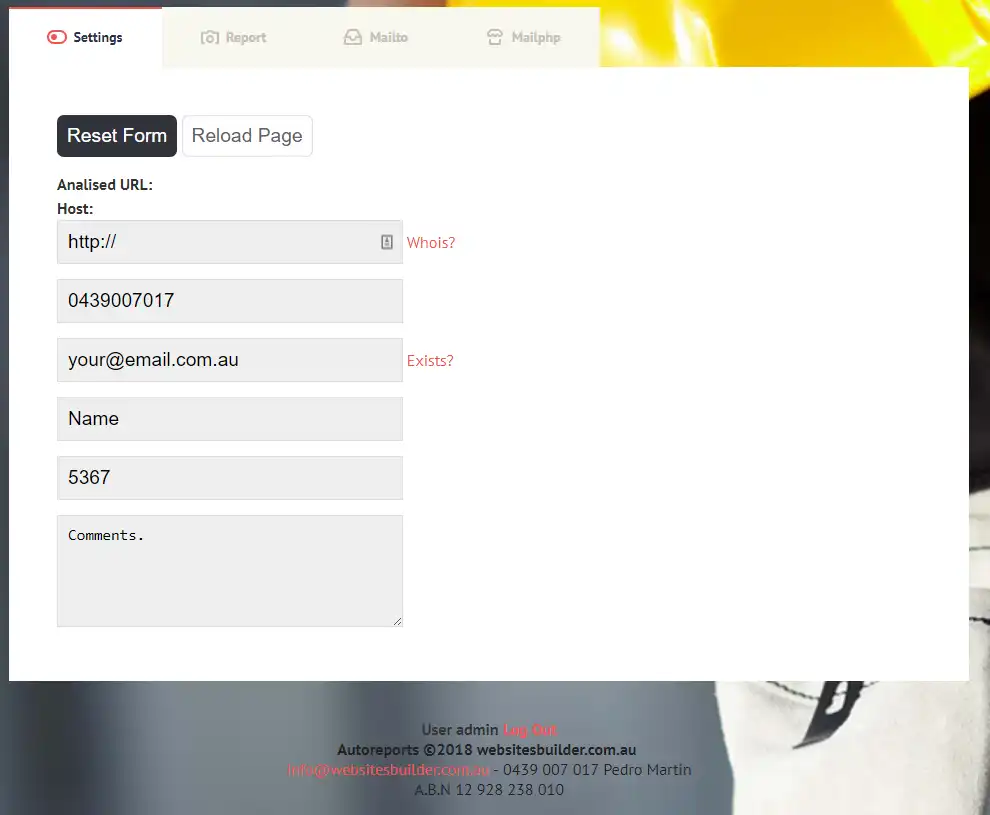This screenshot has height=815, width=990.
Task: Open the Settings tab
Action: click(85, 37)
